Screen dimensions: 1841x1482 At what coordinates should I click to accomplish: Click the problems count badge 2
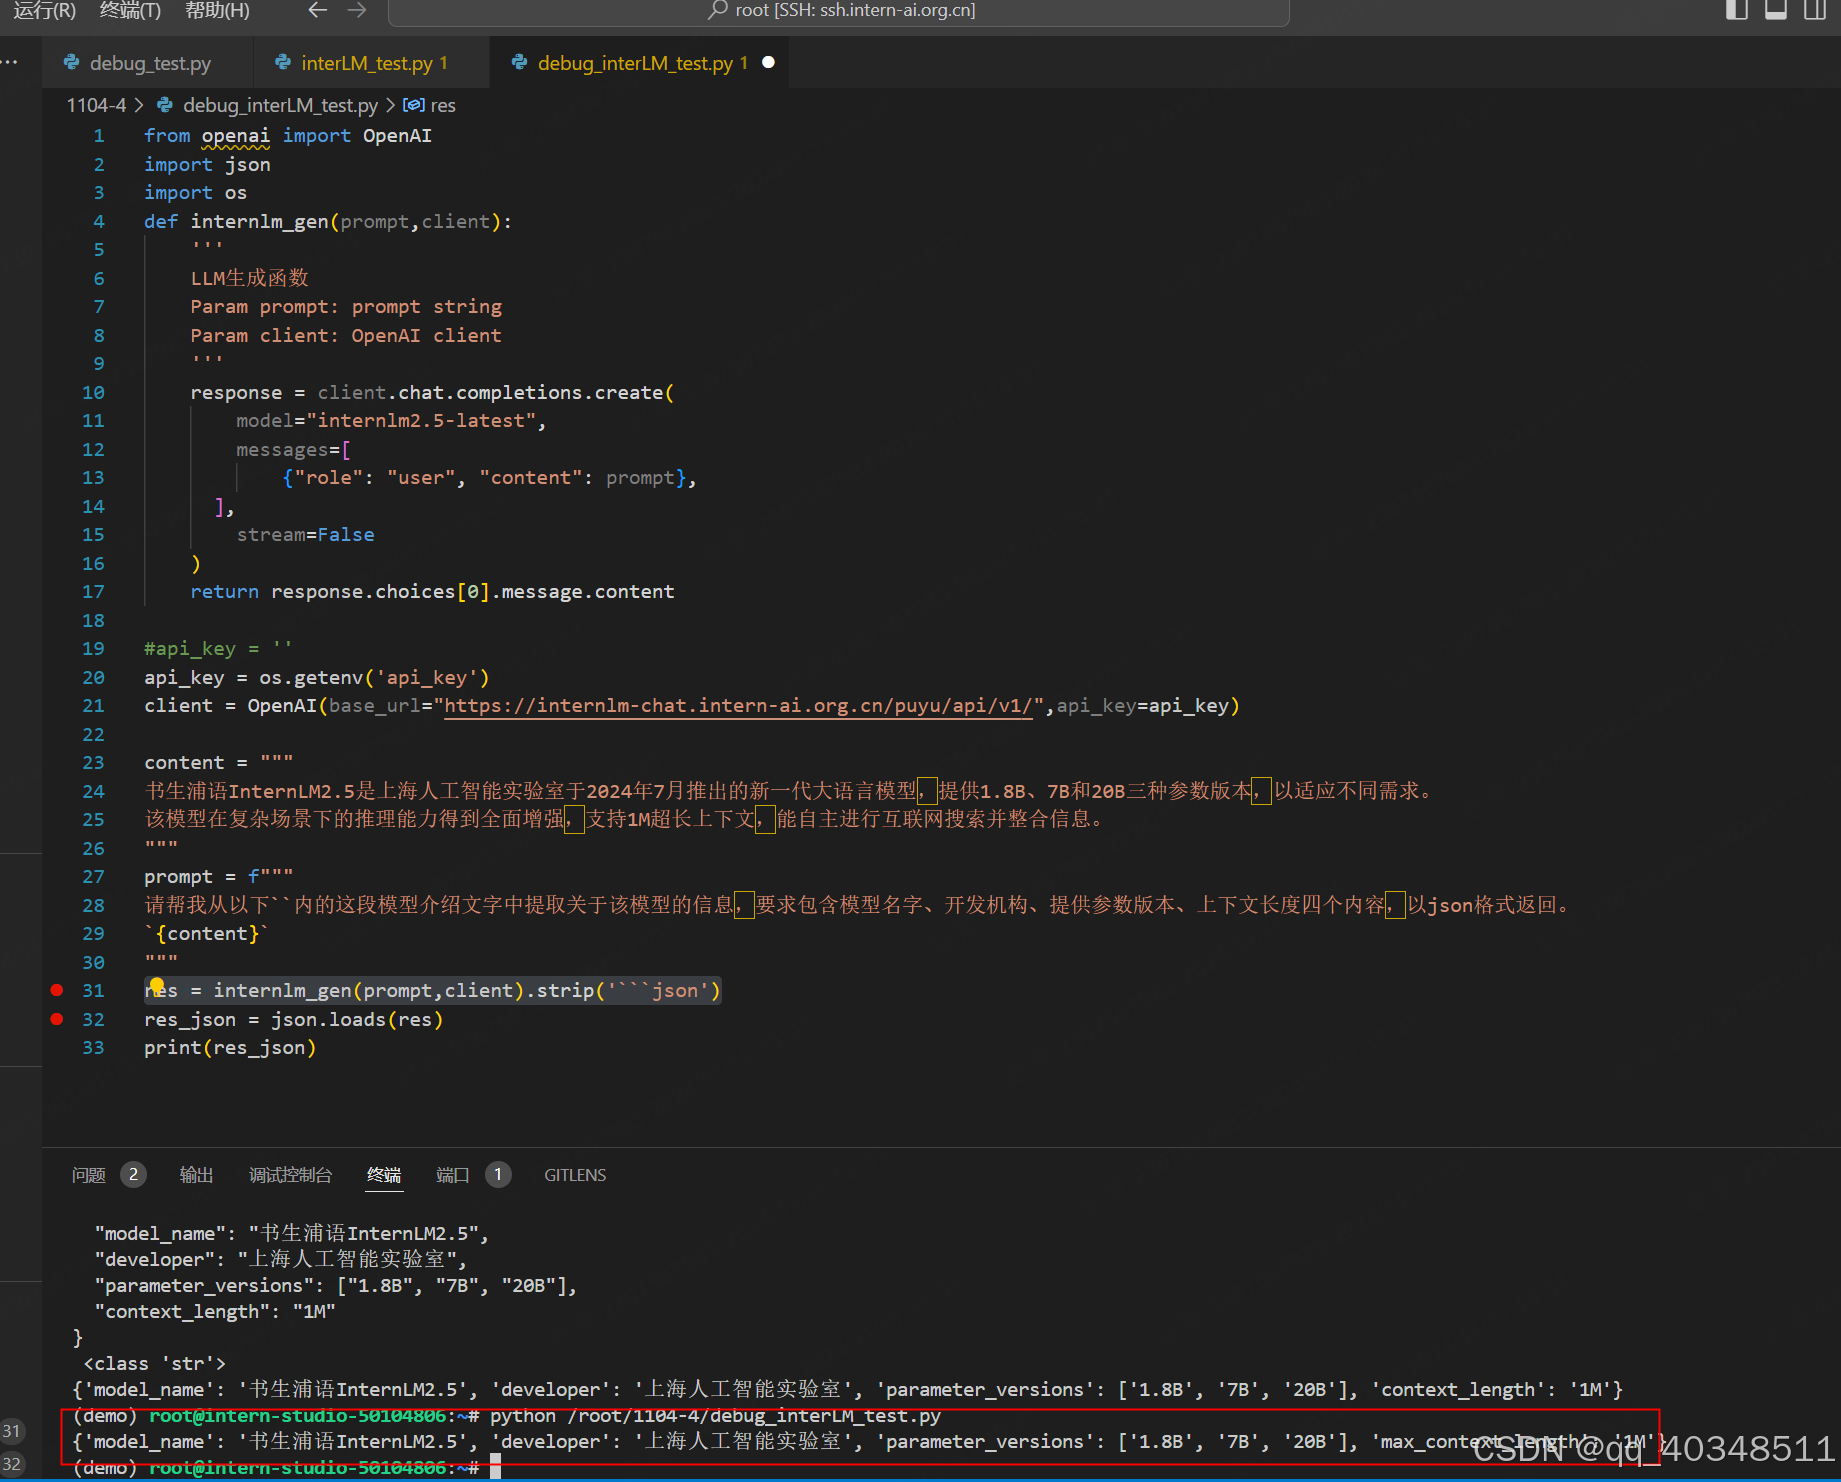pyautogui.click(x=133, y=1174)
